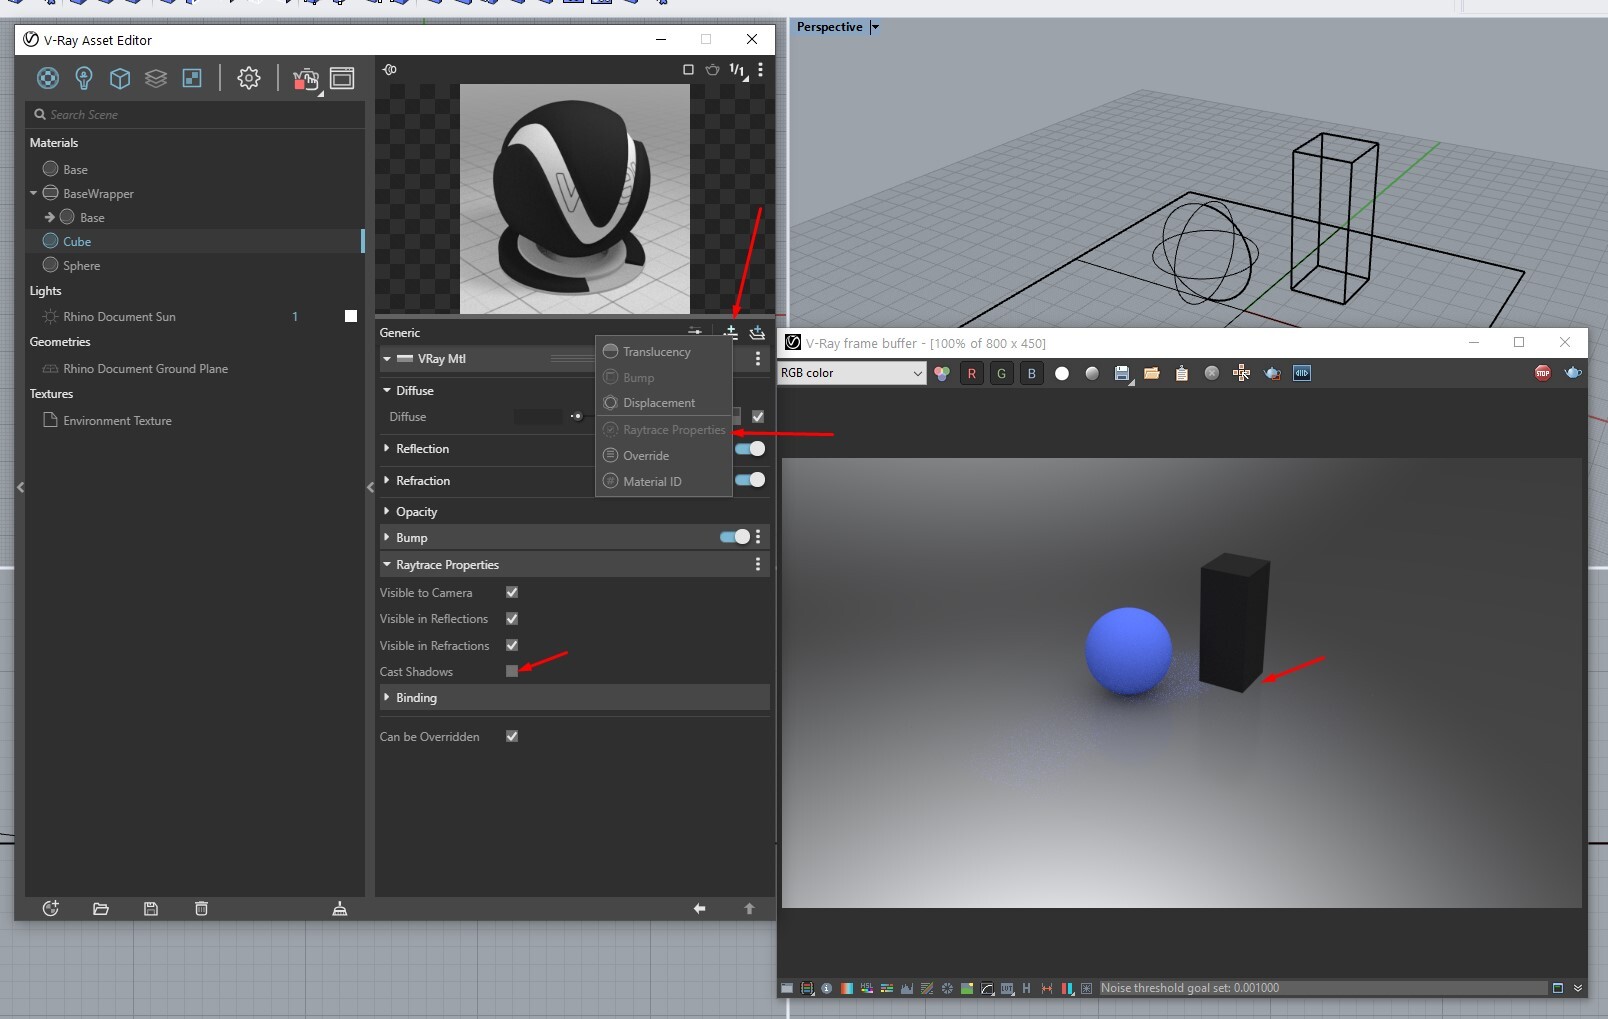Collapse VRay Mtl layer
Screen dimensions: 1608x1019
tap(386, 358)
